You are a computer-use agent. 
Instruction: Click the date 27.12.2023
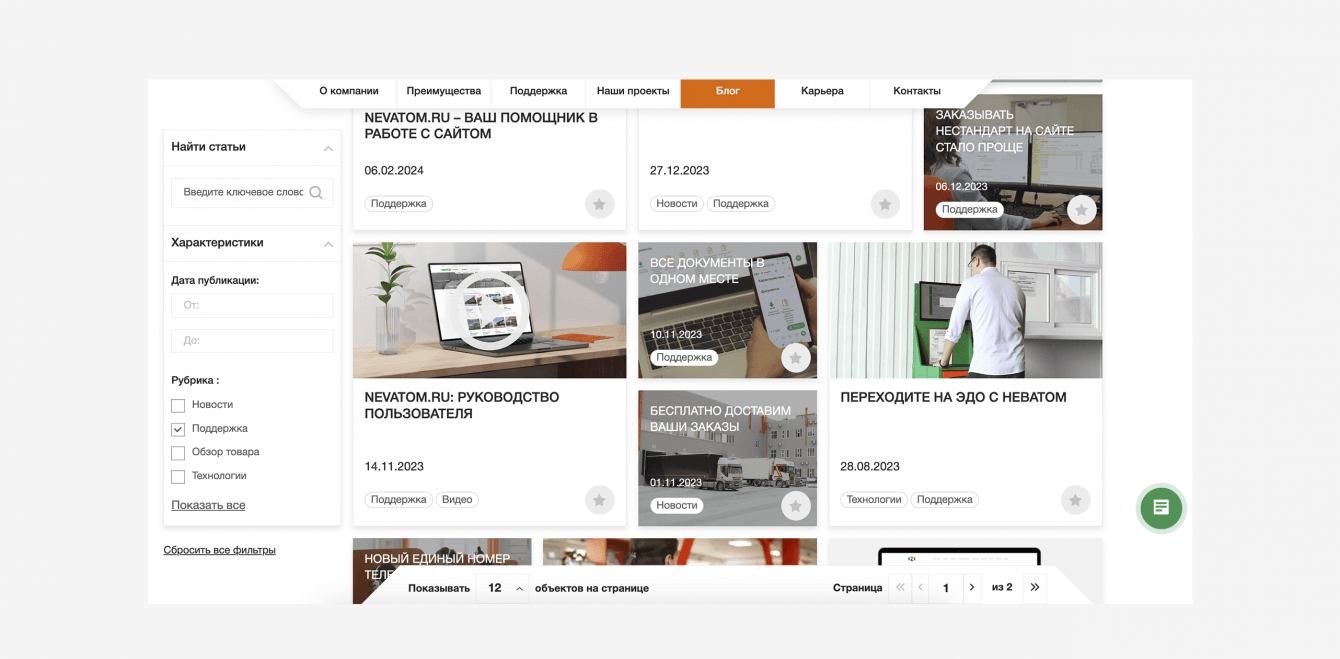(x=680, y=171)
